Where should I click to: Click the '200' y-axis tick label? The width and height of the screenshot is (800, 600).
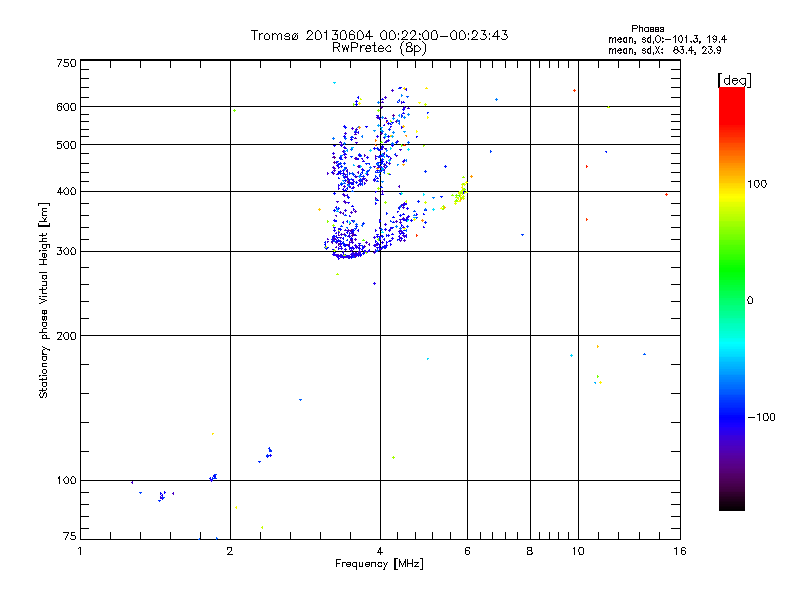[x=66, y=336]
